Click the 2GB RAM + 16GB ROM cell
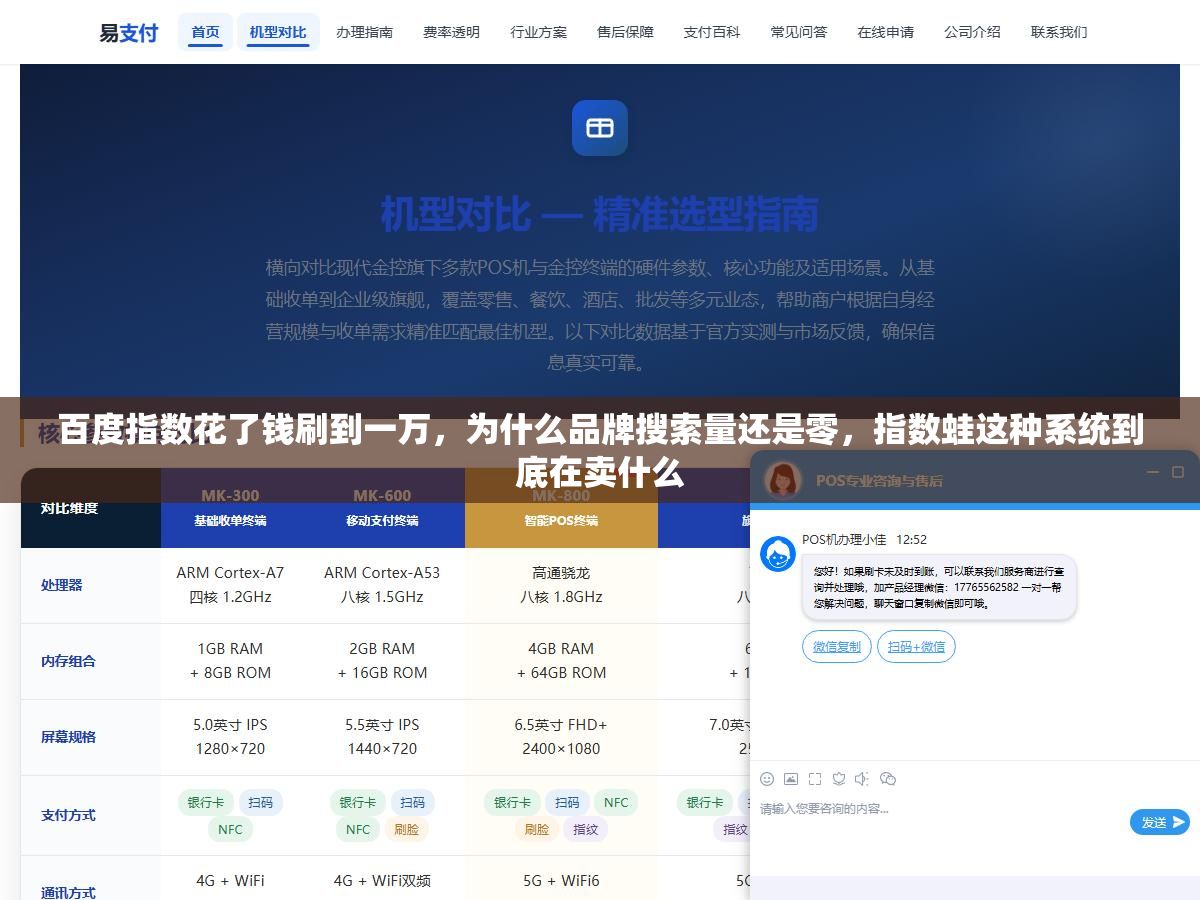This screenshot has height=900, width=1200. [382, 661]
